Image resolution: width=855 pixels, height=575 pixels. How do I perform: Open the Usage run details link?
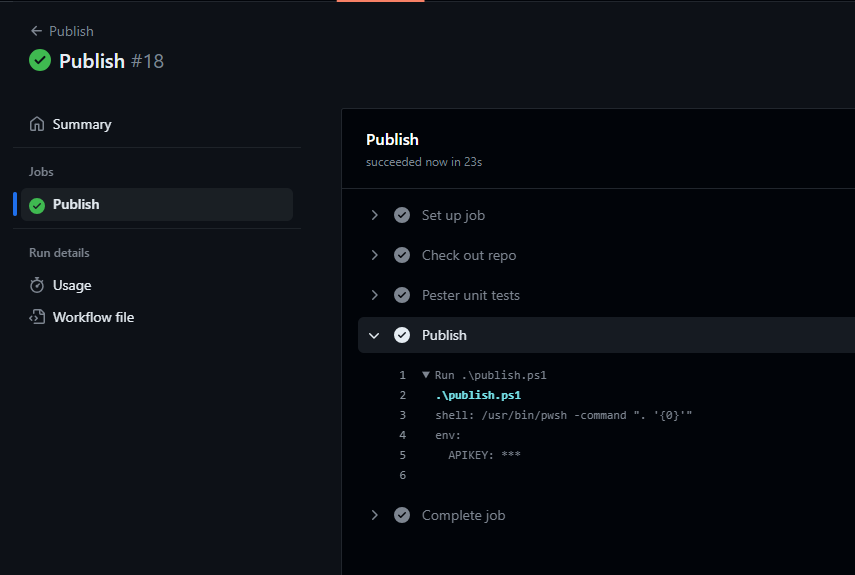click(72, 285)
